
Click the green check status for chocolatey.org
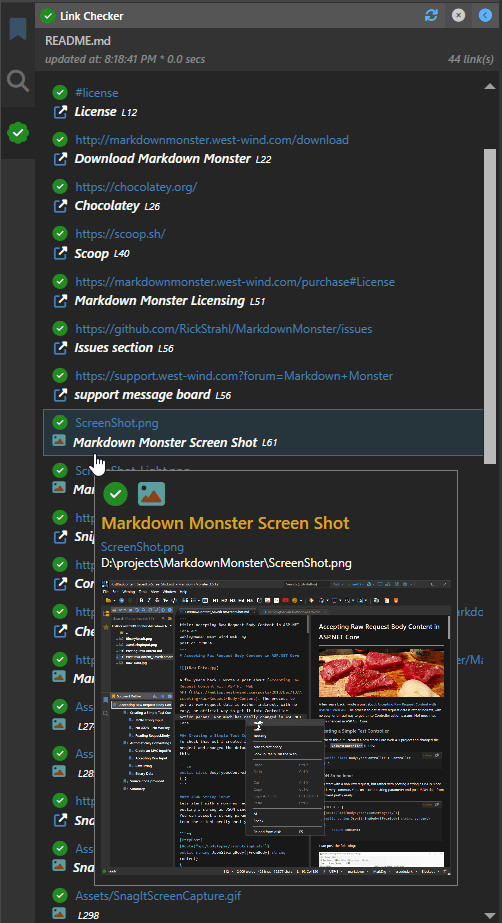coord(59,187)
